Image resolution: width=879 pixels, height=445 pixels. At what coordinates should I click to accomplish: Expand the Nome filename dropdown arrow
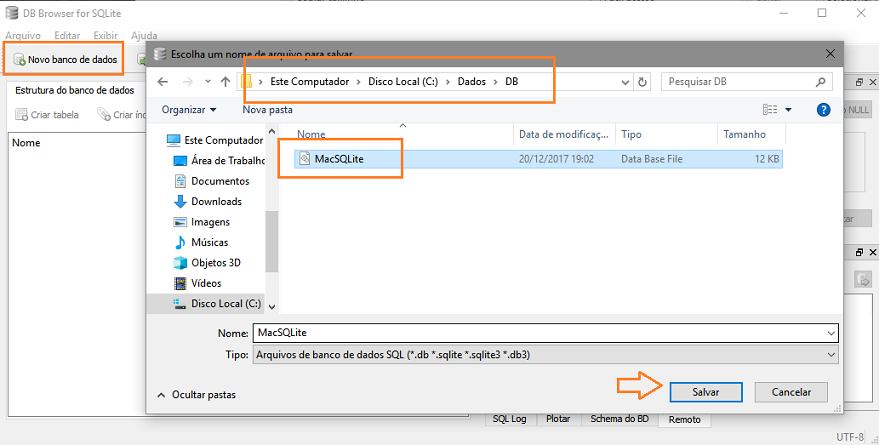click(x=831, y=333)
